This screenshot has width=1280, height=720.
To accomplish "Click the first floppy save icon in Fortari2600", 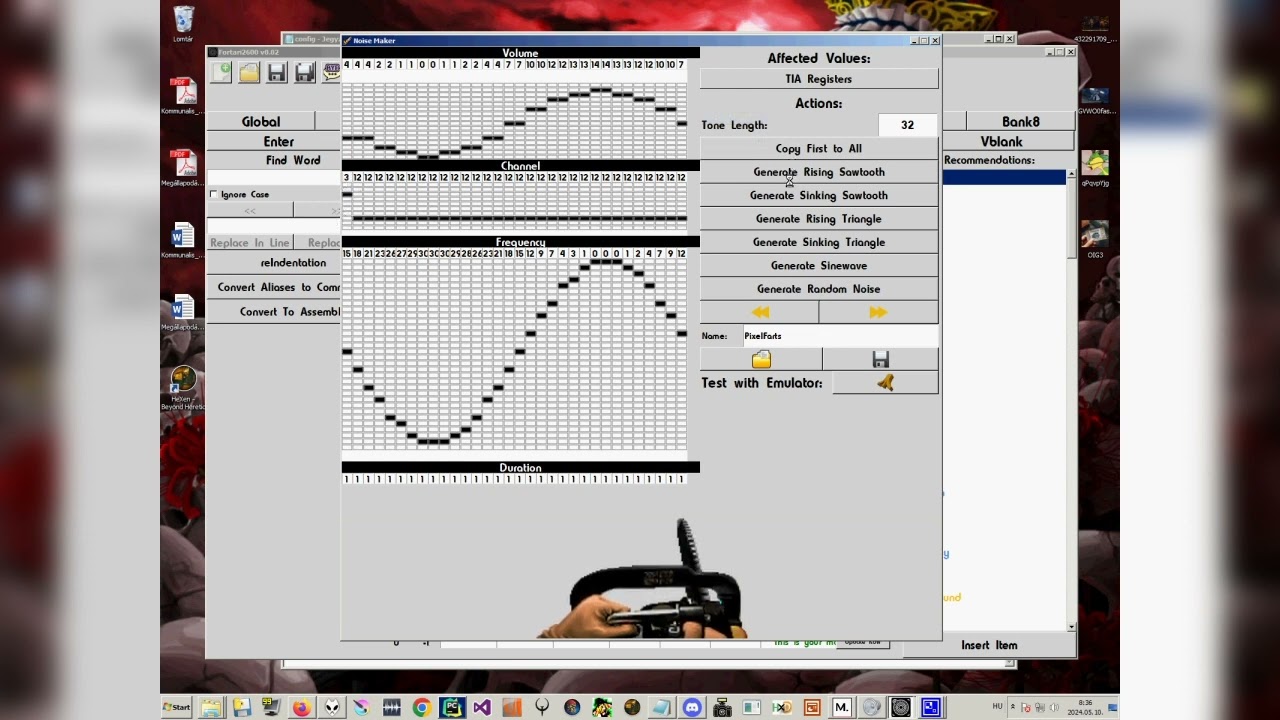I will tap(277, 72).
